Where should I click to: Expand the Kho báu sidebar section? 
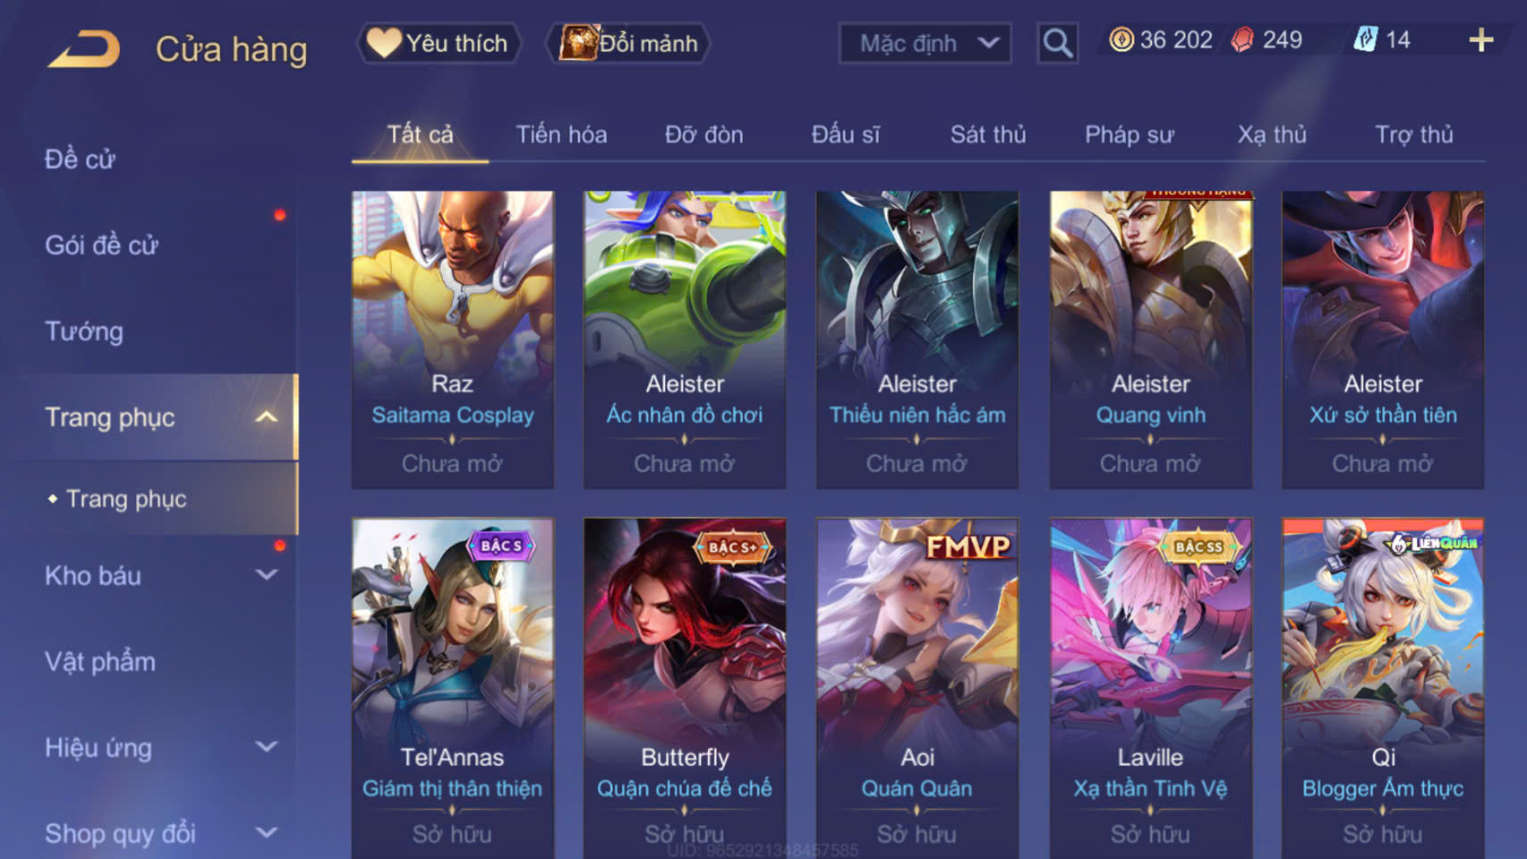coord(266,575)
